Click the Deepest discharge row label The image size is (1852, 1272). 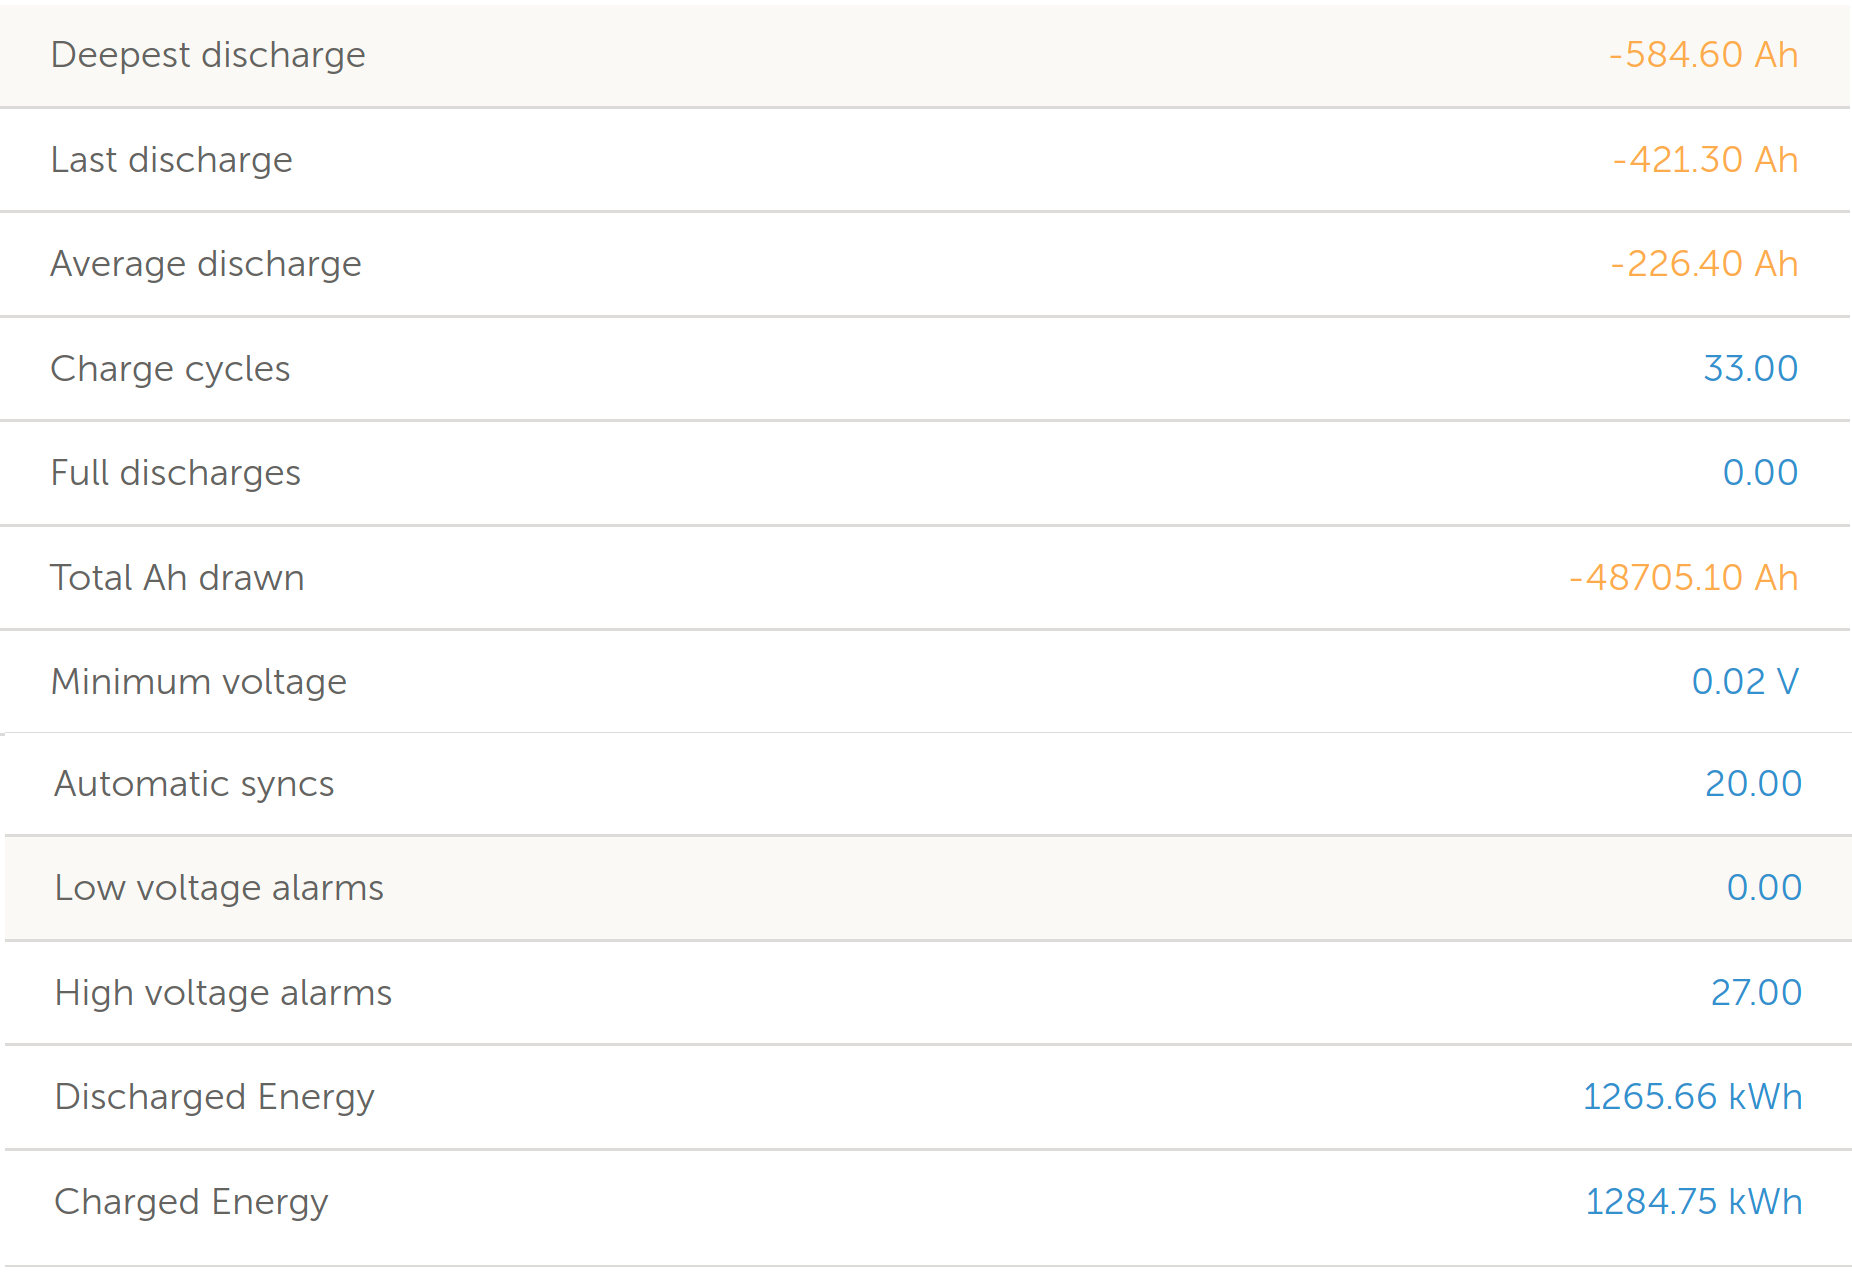[208, 55]
